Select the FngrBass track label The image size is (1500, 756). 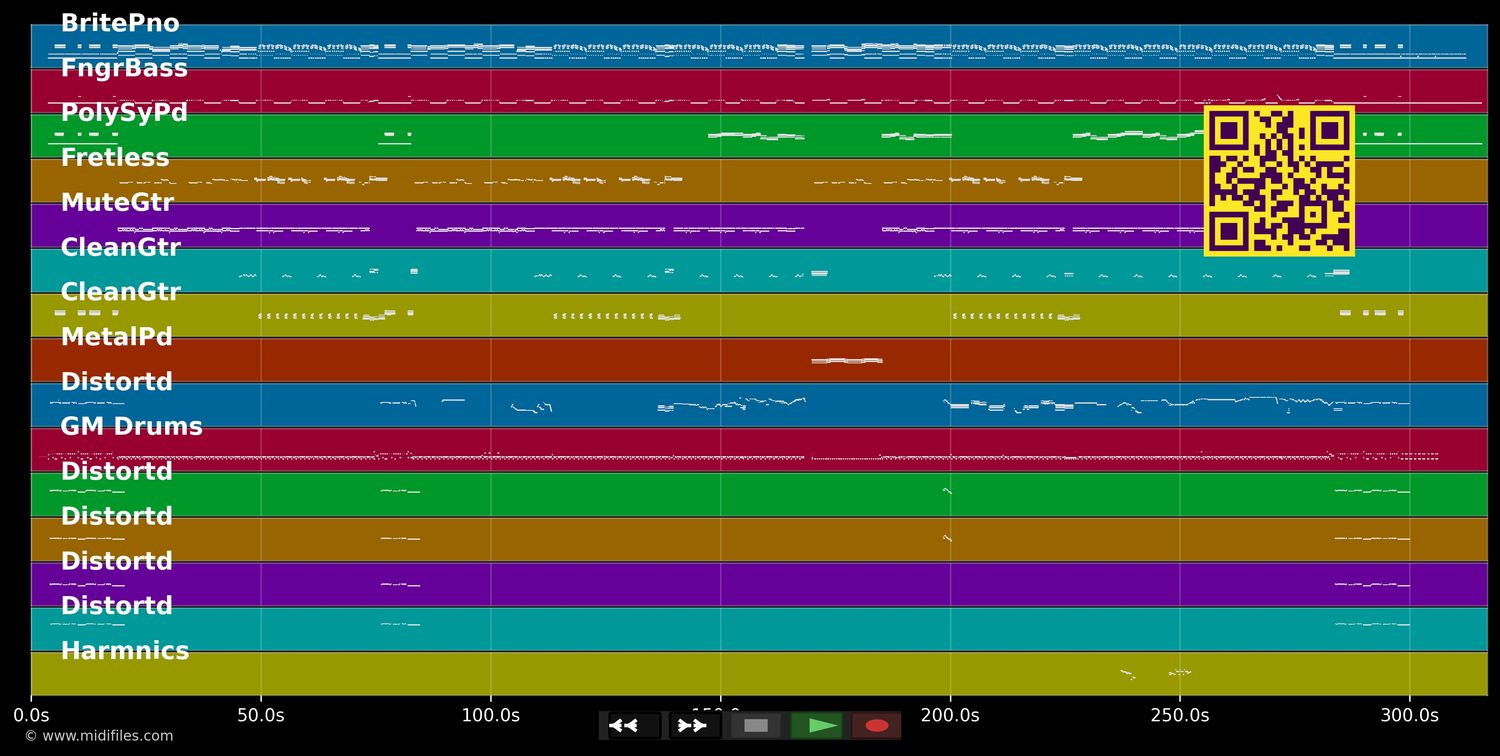pos(124,69)
